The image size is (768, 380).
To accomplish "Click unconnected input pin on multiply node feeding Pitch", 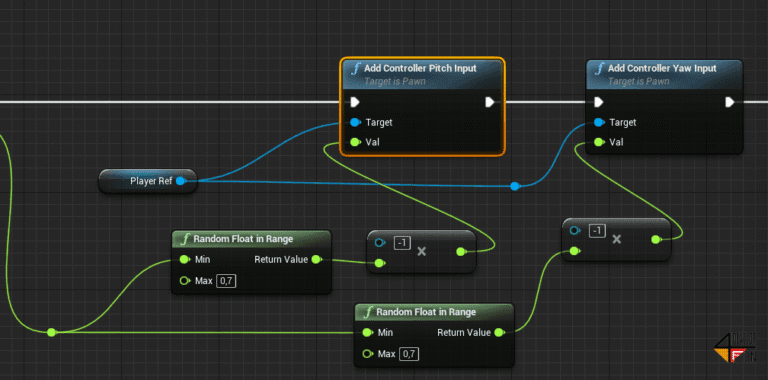I will [380, 242].
